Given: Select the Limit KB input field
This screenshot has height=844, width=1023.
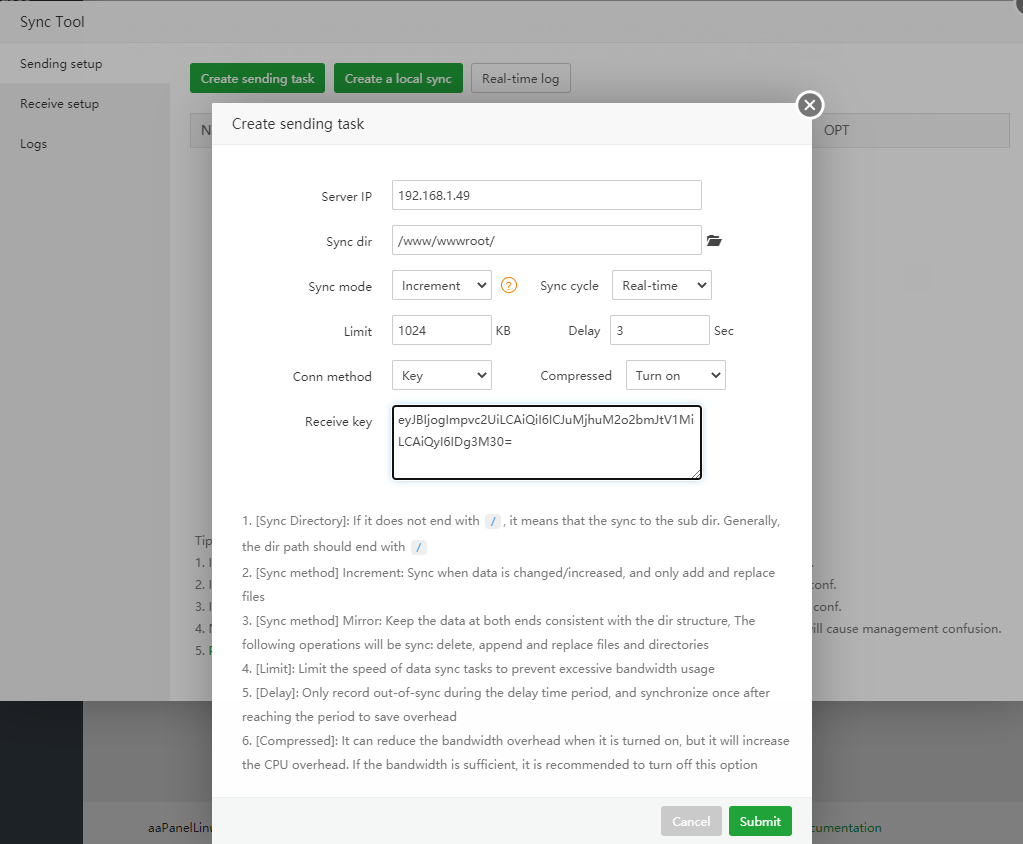Looking at the screenshot, I should coord(441,331).
